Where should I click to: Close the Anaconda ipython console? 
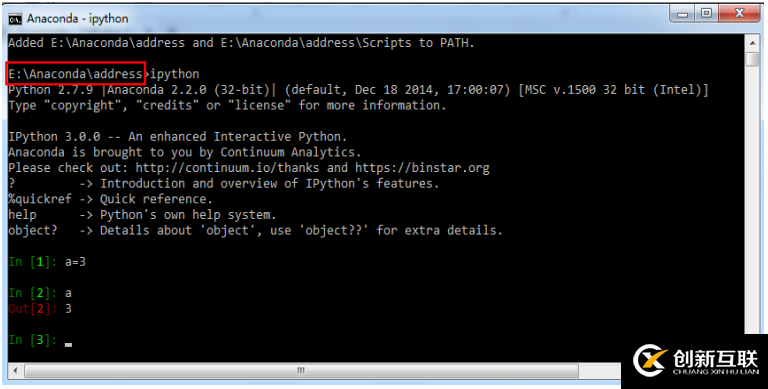(739, 13)
